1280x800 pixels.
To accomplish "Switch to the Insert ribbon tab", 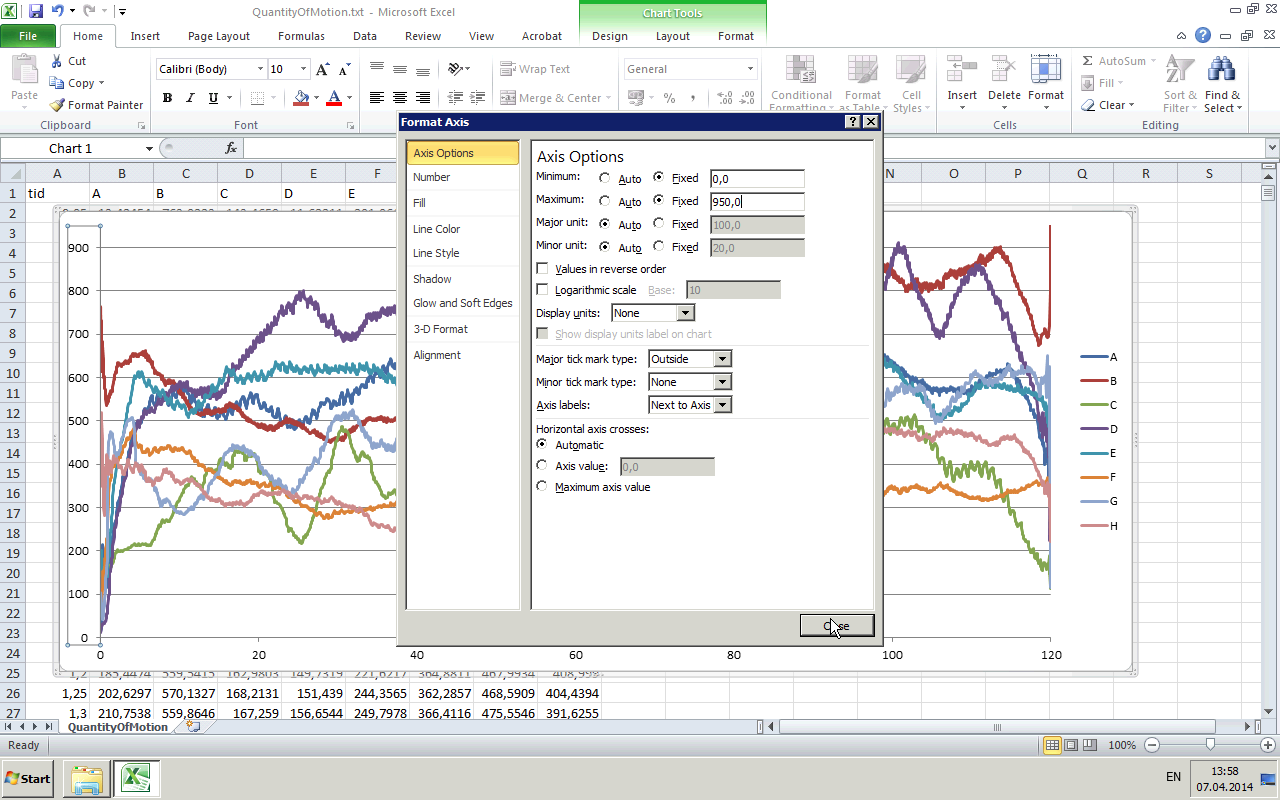I will click(x=145, y=36).
